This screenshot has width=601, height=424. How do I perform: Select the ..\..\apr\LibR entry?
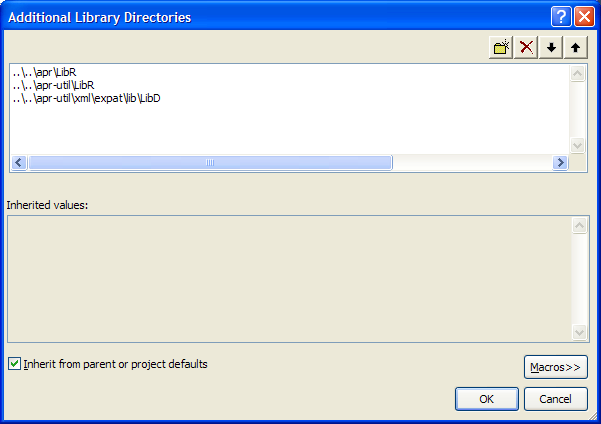[x=44, y=72]
